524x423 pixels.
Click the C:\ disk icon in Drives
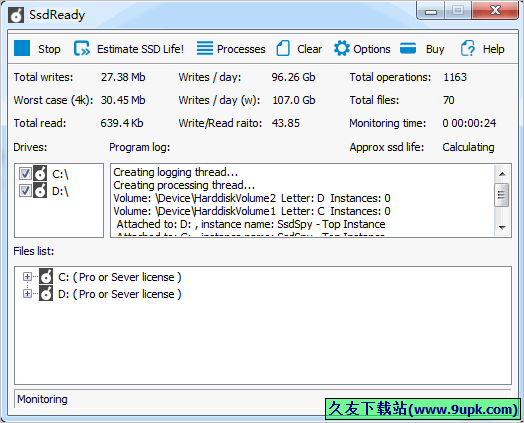click(40, 173)
